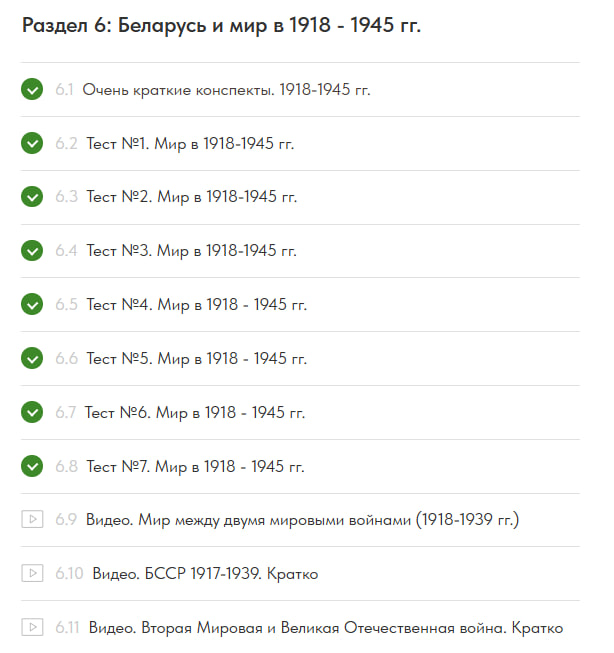Open Тест №1. Мир в 1918-1945 гг.
This screenshot has width=614, height=653.
pos(190,144)
